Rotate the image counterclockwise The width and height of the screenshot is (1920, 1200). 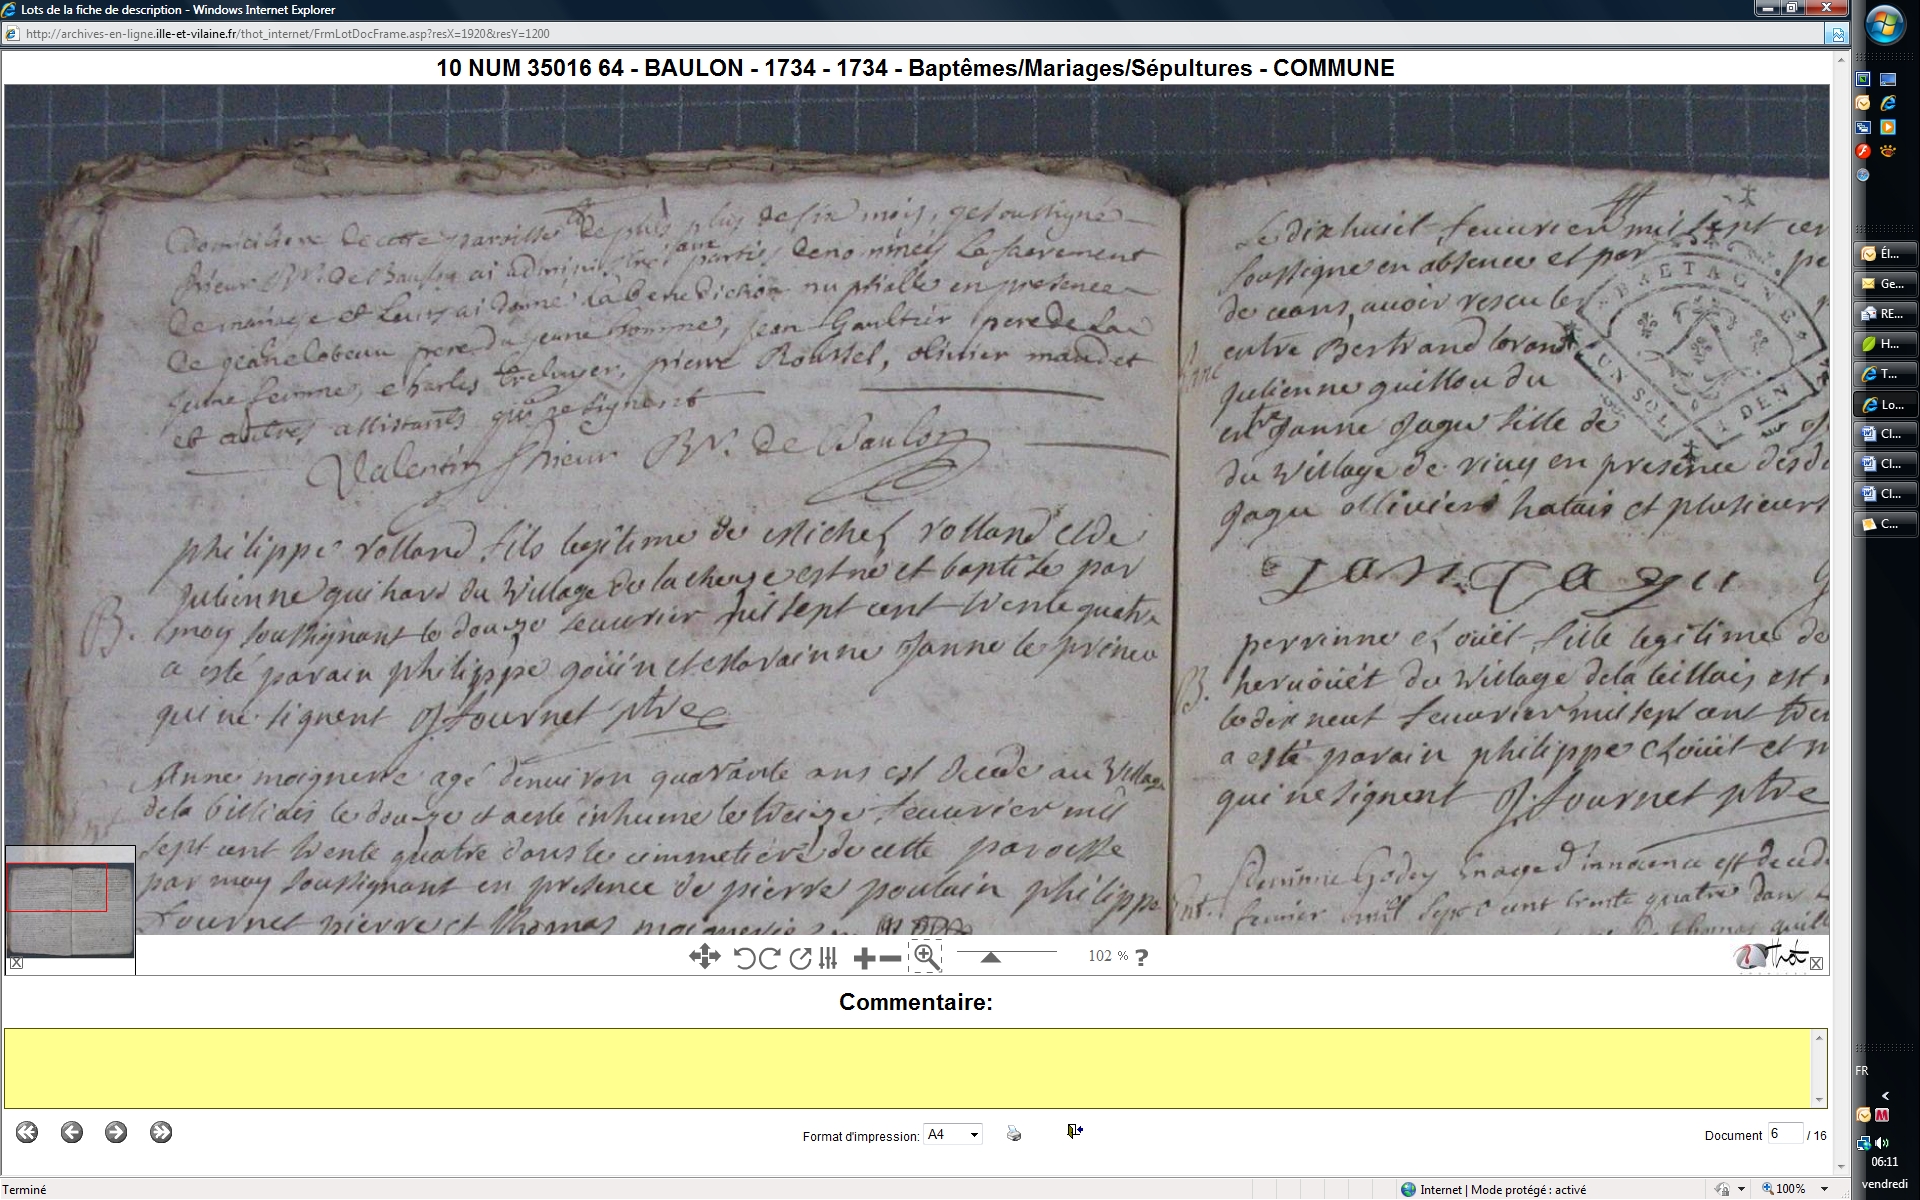744,958
